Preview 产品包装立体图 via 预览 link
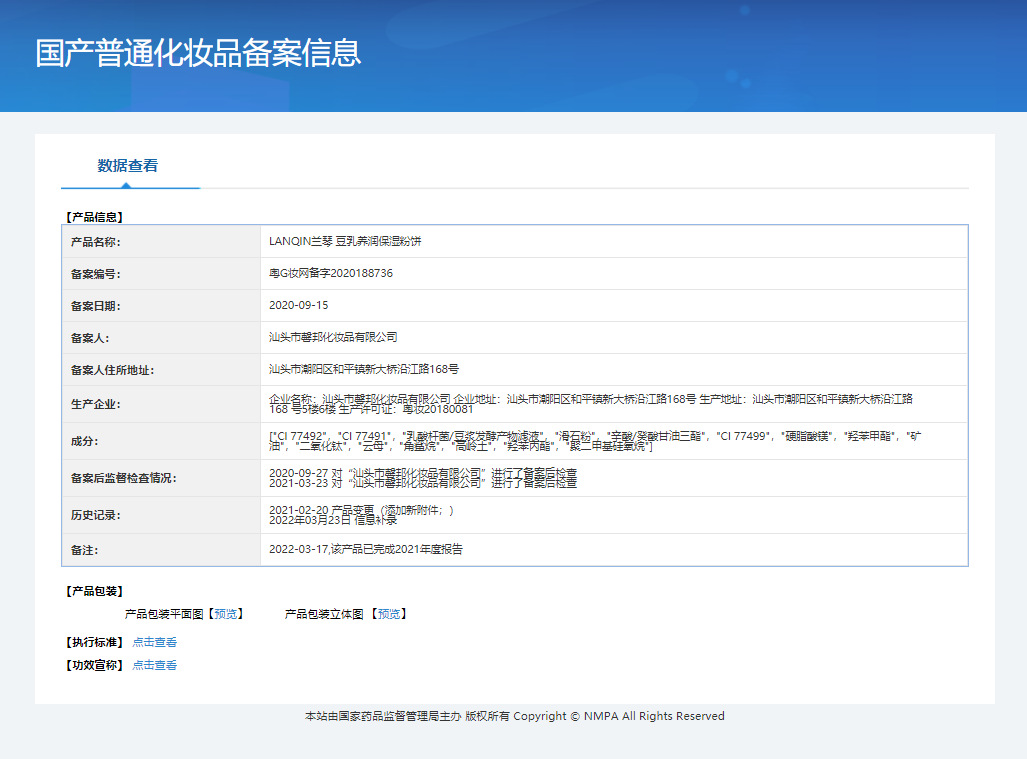1027x759 pixels. click(x=388, y=614)
